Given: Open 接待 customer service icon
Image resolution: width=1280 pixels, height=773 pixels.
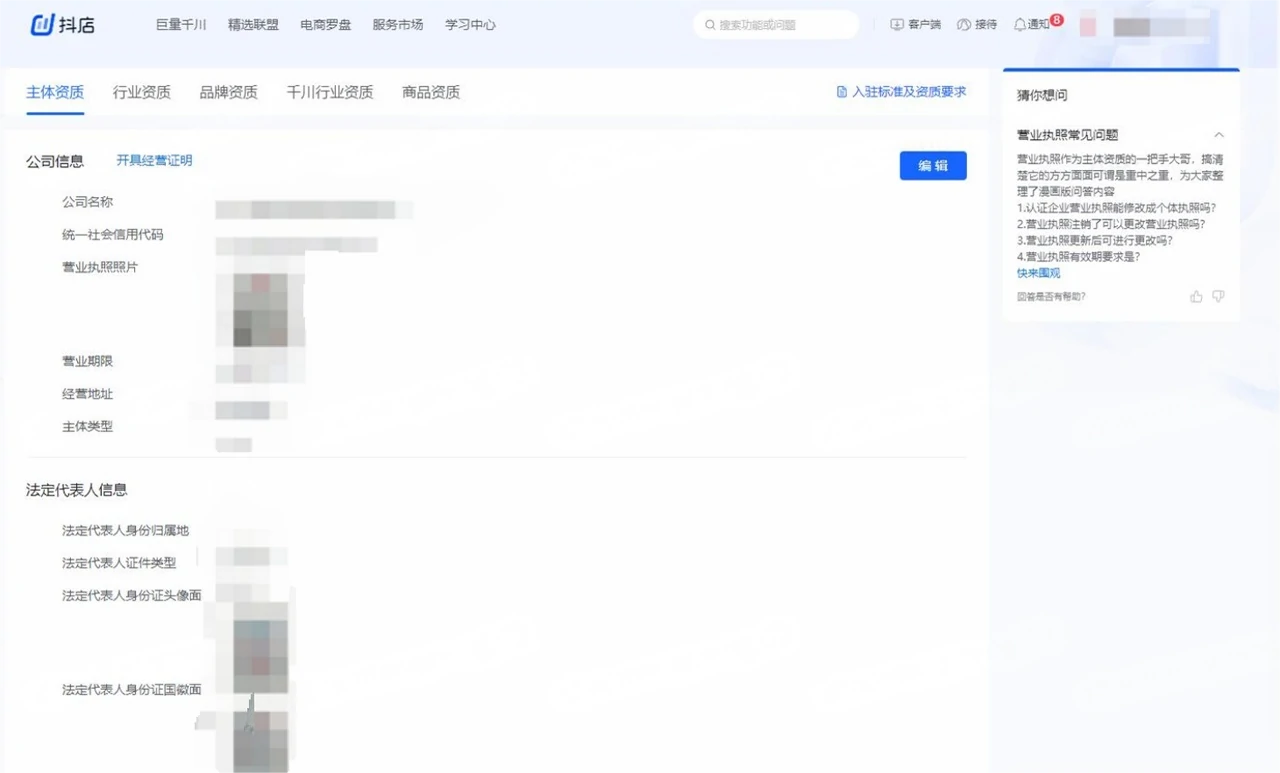Looking at the screenshot, I should 964,25.
